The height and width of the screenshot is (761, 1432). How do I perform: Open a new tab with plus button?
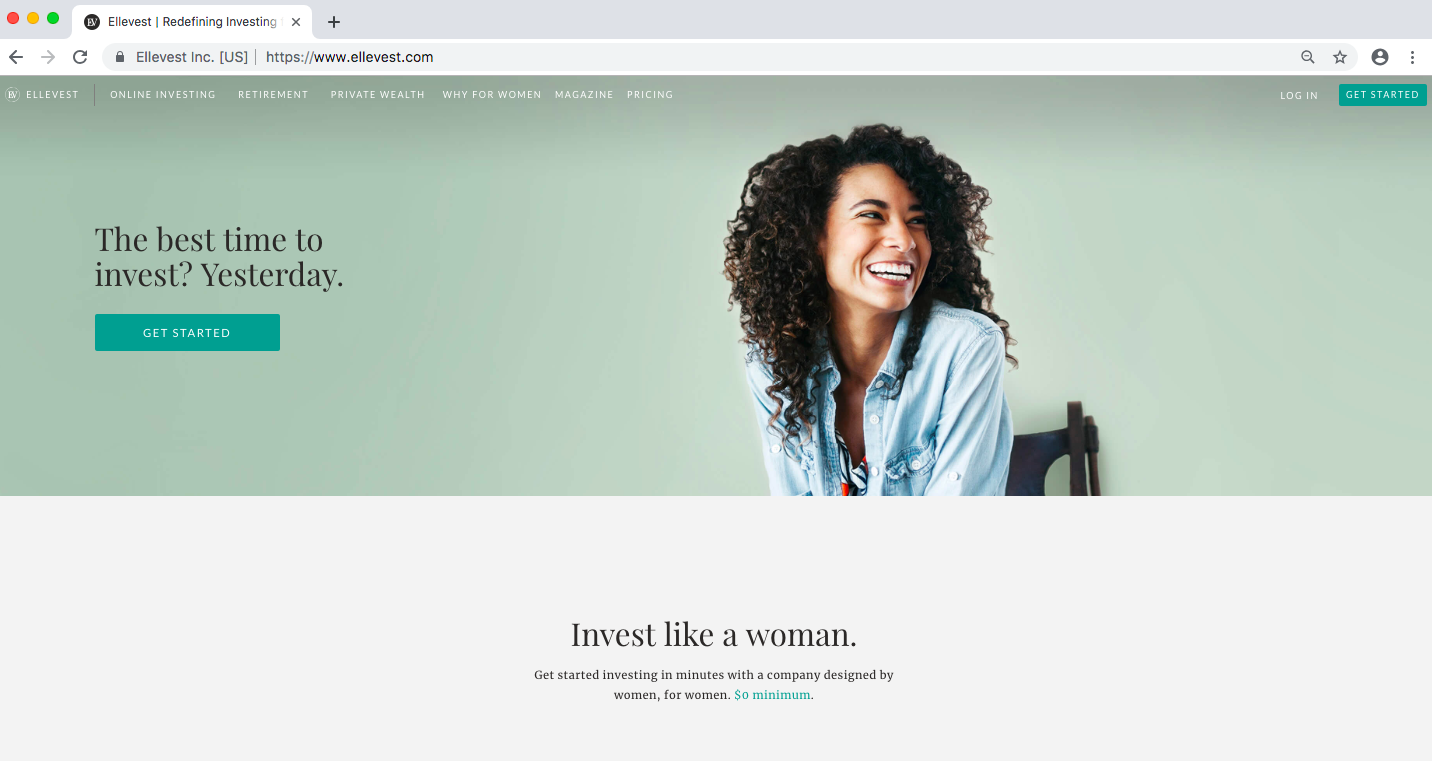[334, 22]
